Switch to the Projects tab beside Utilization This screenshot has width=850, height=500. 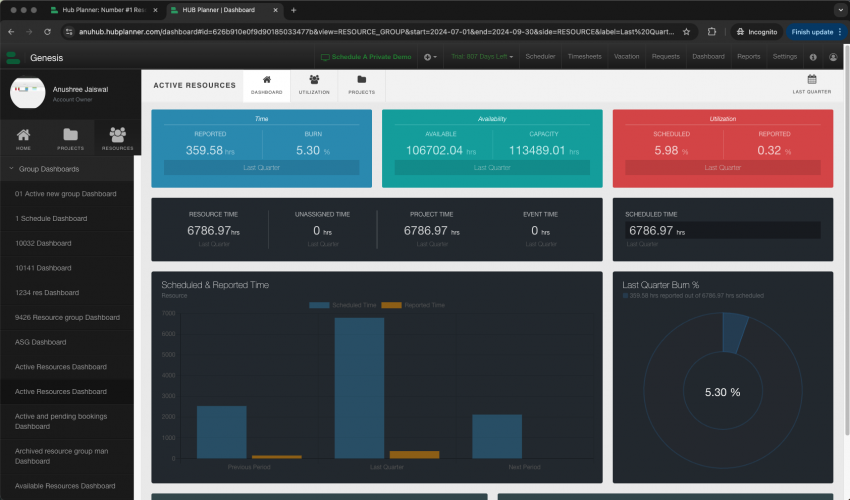[x=361, y=84]
